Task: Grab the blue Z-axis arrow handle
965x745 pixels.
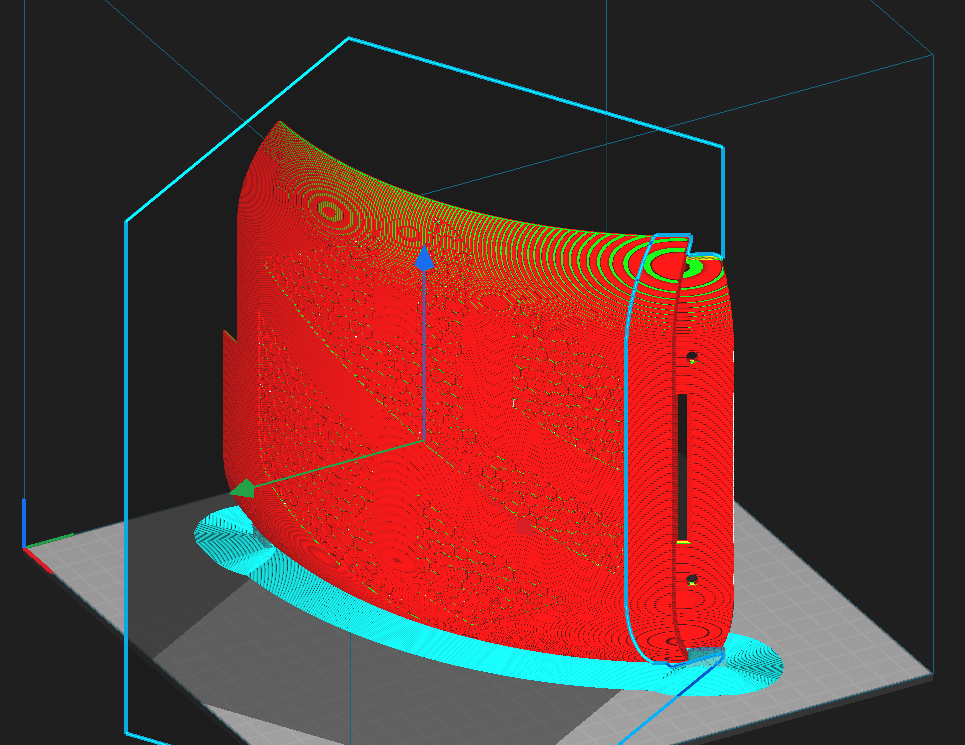Action: (424, 258)
